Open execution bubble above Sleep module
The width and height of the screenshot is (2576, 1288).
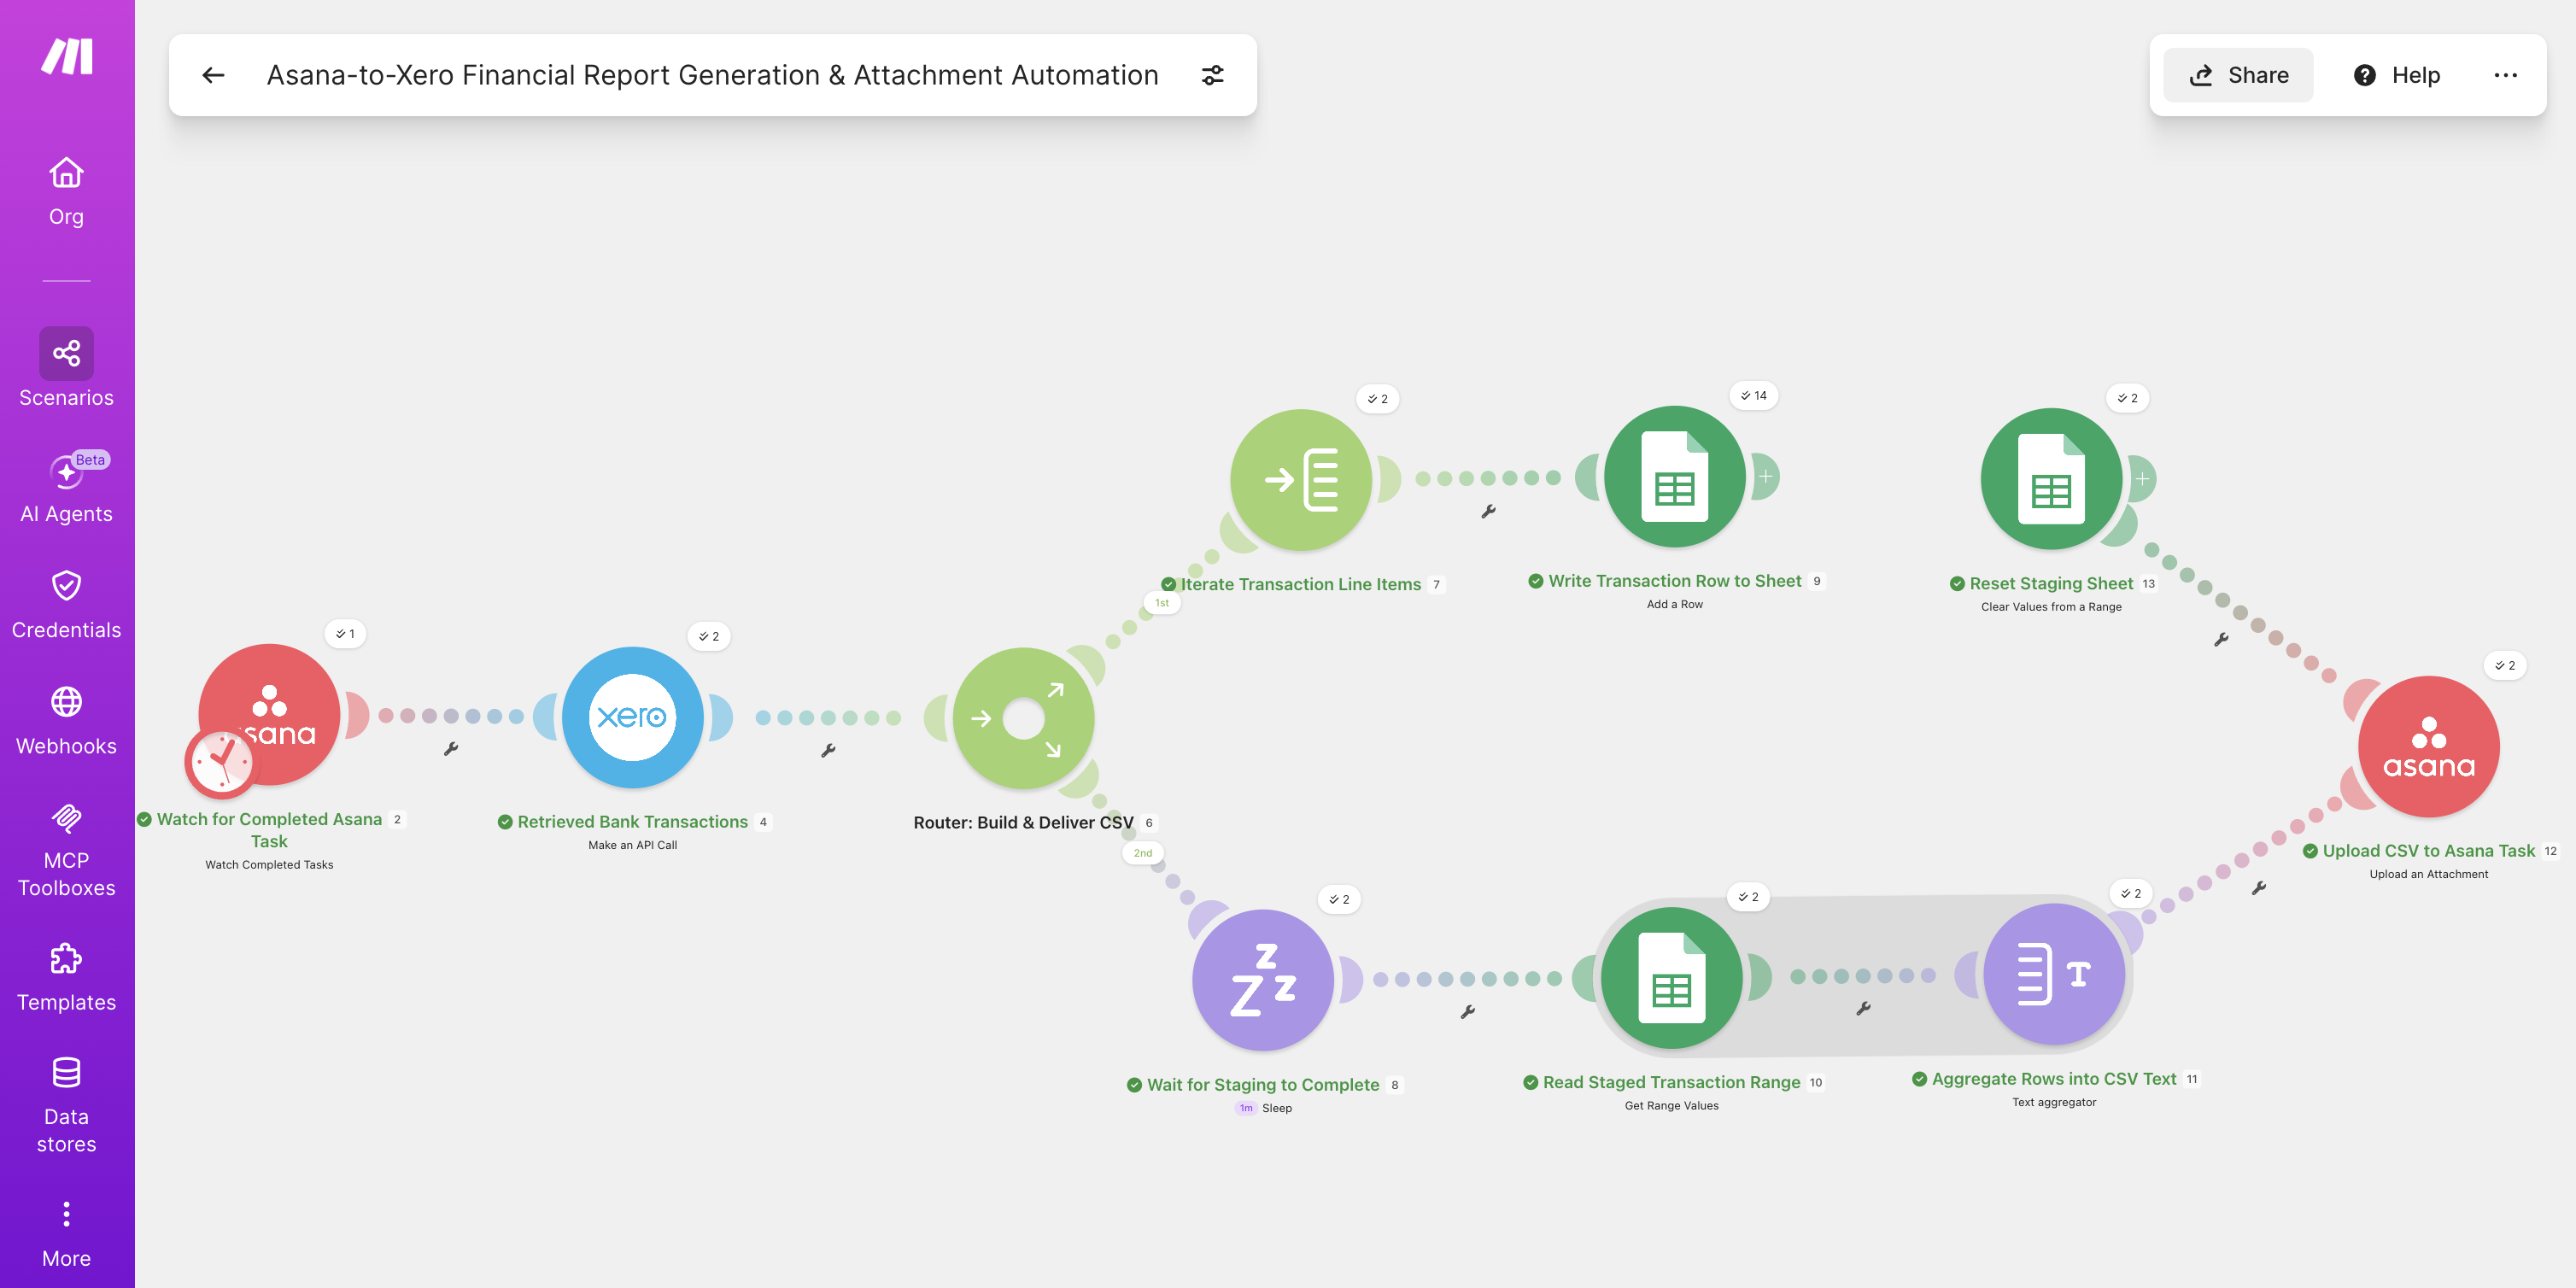tap(1339, 900)
